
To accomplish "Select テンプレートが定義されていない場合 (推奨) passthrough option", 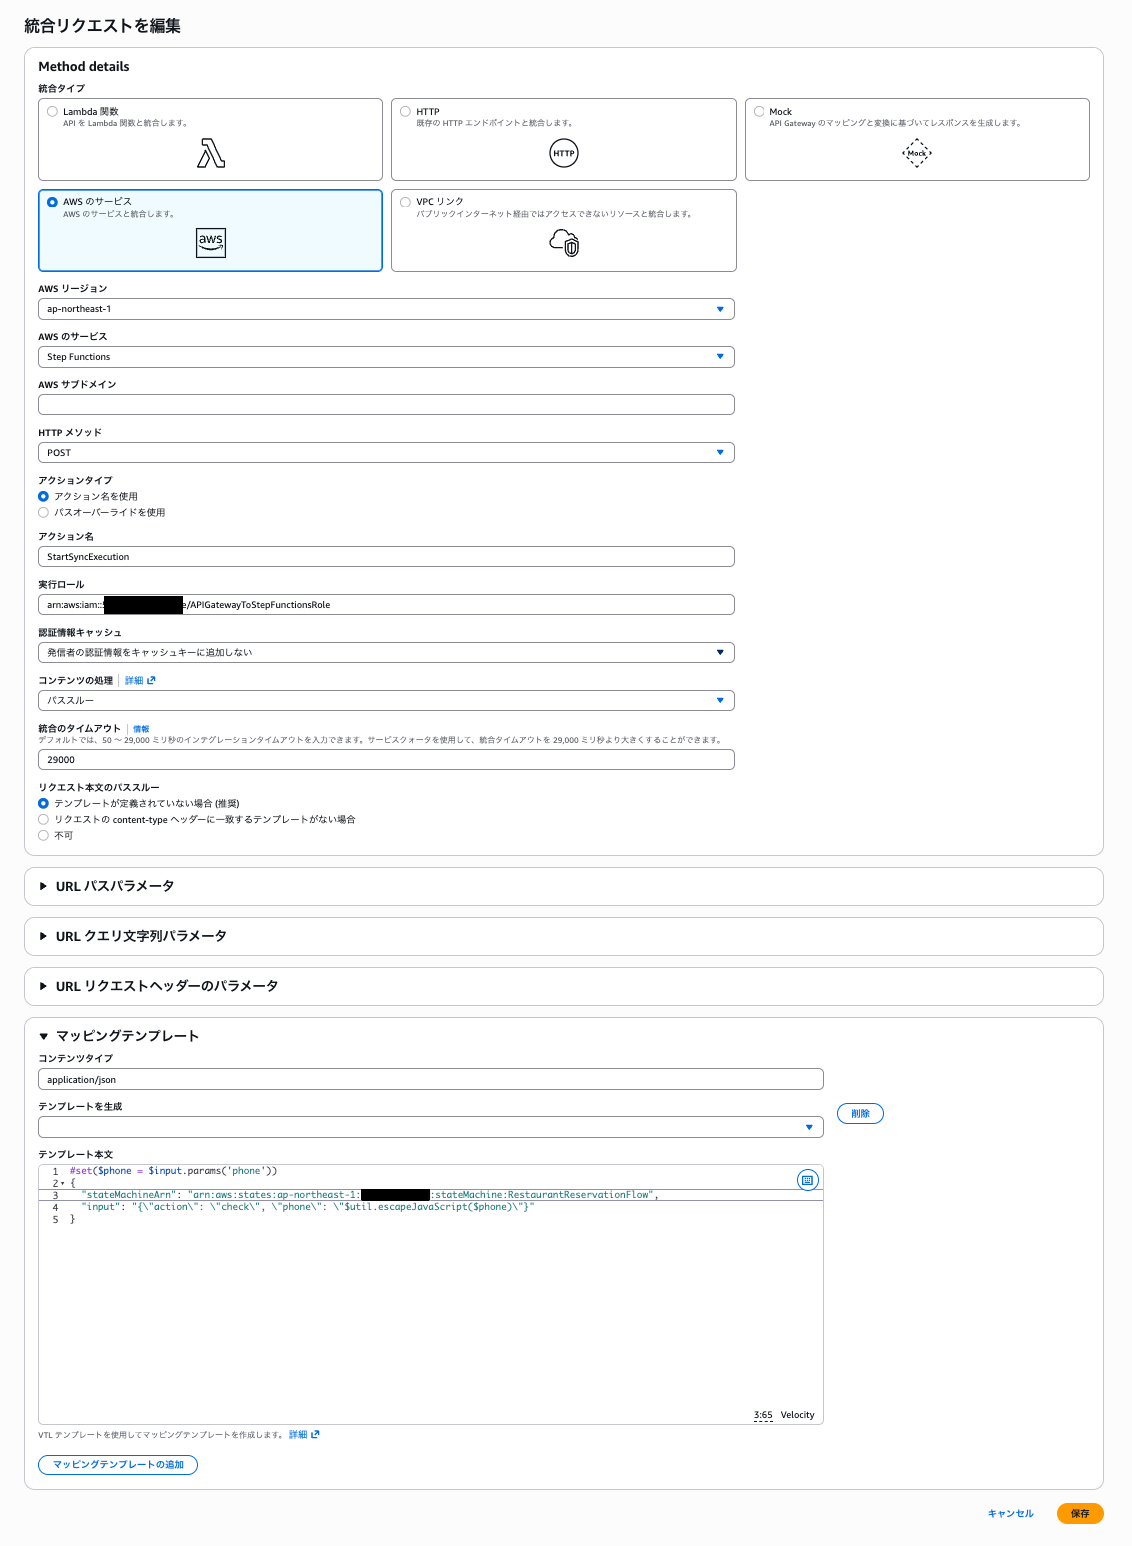I will click(x=43, y=803).
